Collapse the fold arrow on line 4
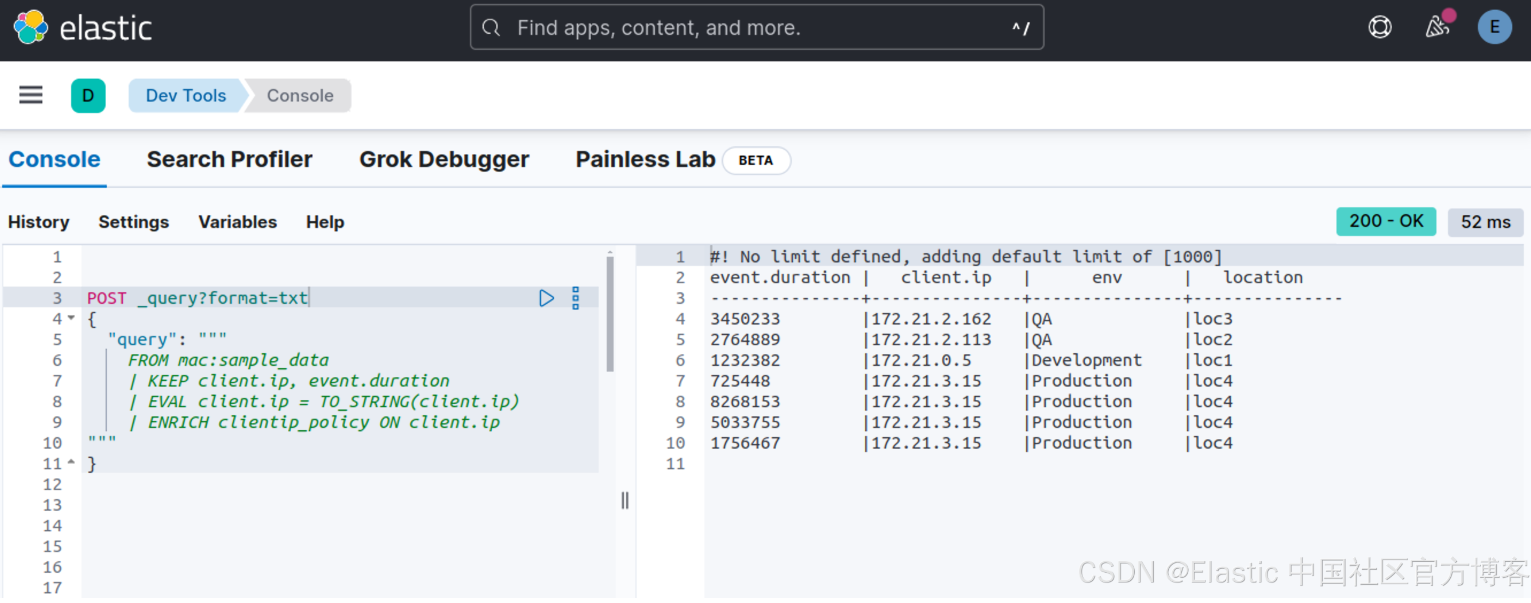Screen dimensions: 1531x603 [x=71, y=319]
